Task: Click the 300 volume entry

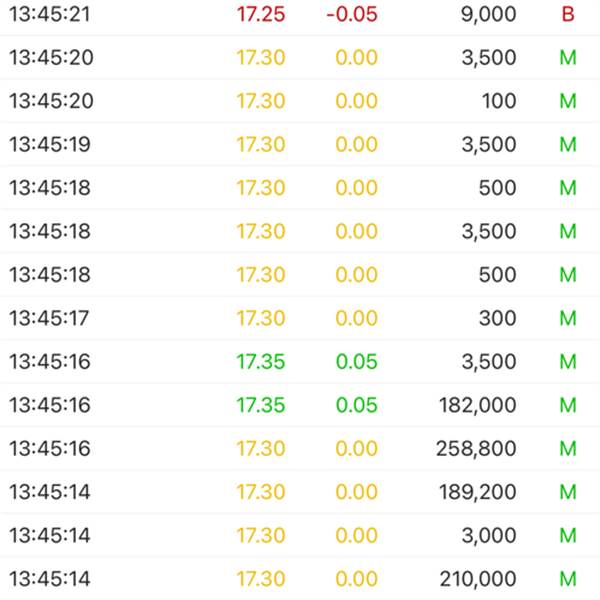Action: [x=499, y=319]
